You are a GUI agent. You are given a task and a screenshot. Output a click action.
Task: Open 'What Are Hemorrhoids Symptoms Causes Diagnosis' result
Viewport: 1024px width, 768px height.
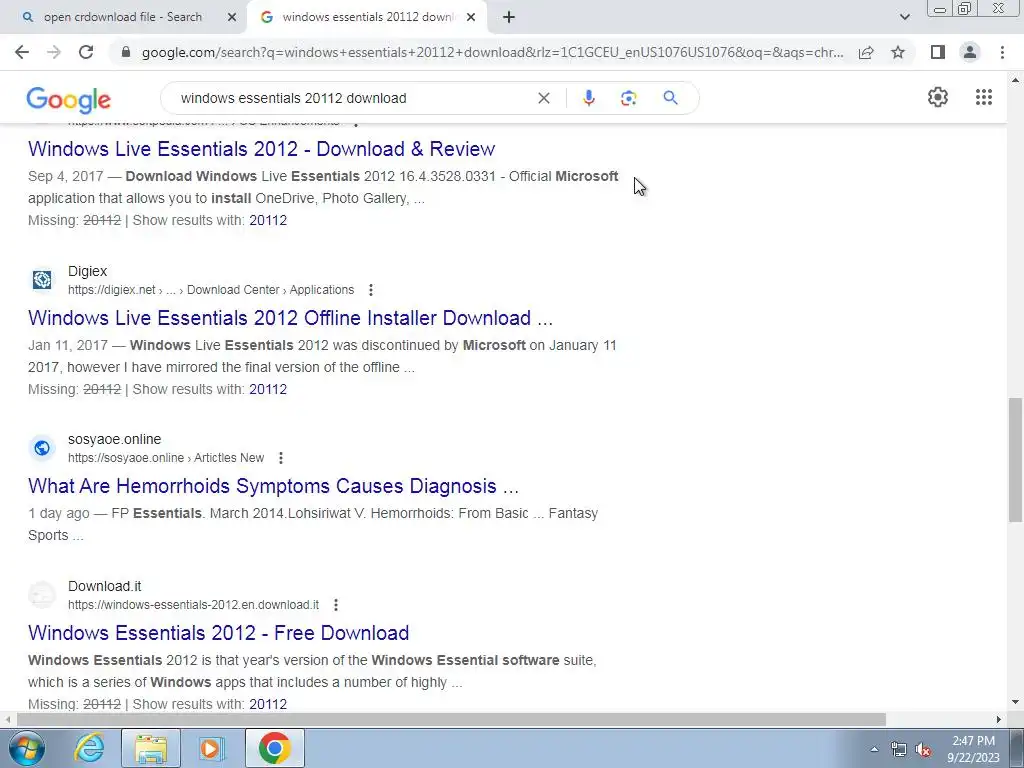point(273,487)
